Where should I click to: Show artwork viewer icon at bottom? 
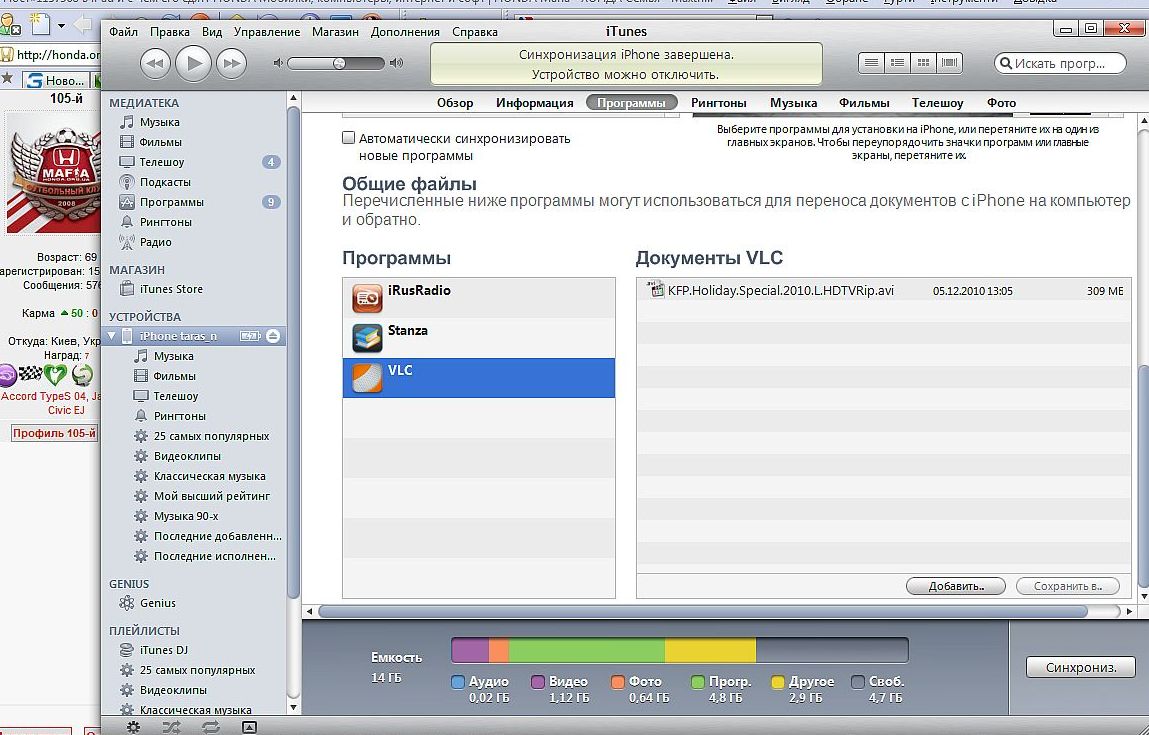click(249, 727)
